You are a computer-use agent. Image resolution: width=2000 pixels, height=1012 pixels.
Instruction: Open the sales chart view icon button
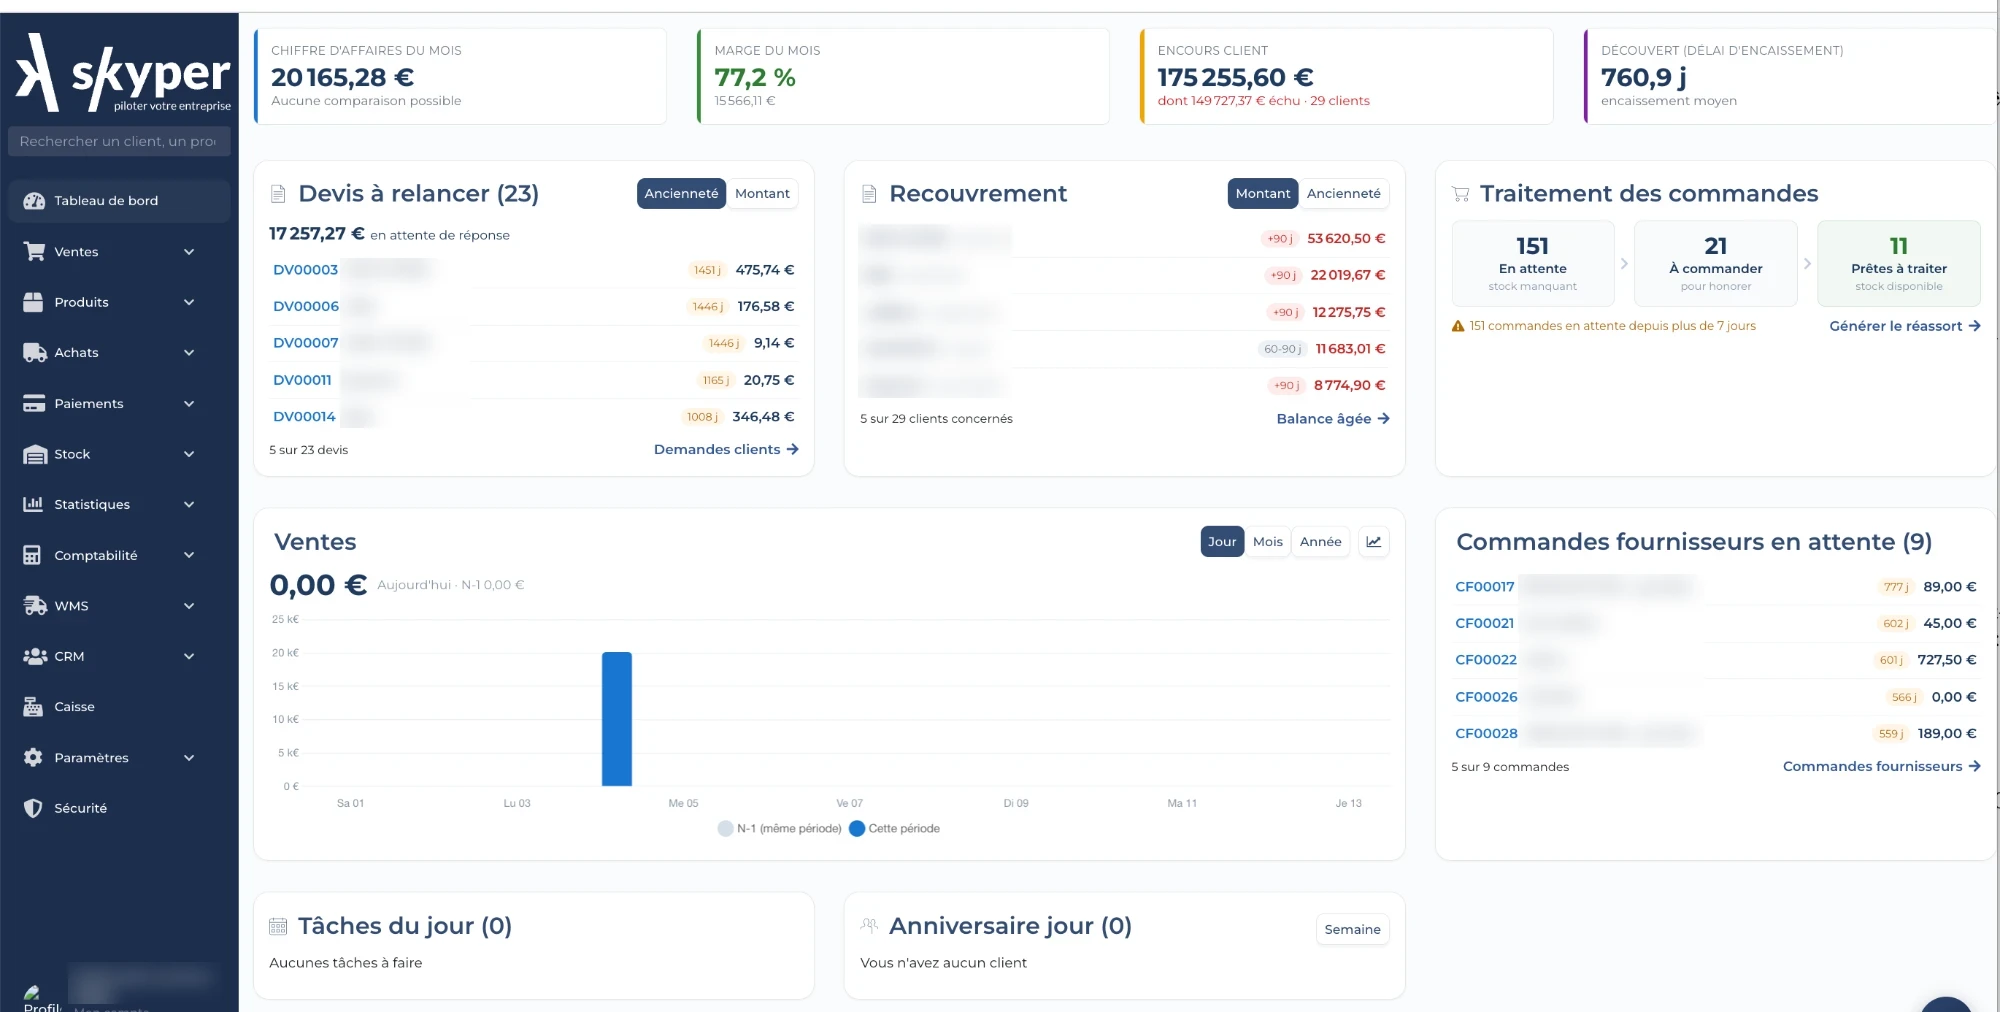(1374, 542)
